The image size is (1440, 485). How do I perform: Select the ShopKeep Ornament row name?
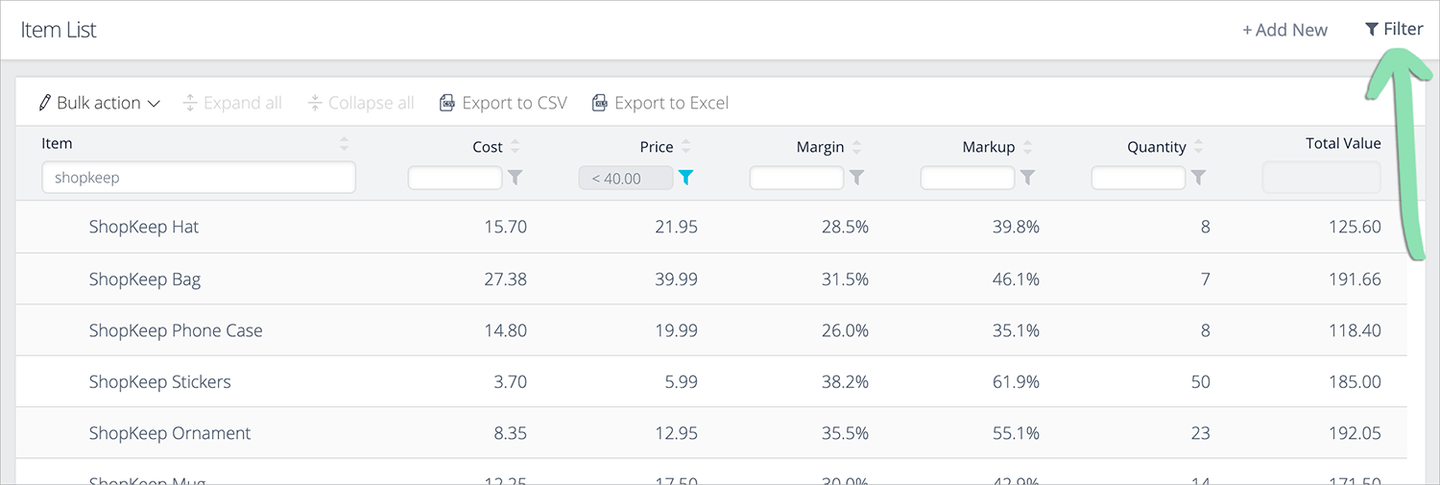pyautogui.click(x=170, y=433)
